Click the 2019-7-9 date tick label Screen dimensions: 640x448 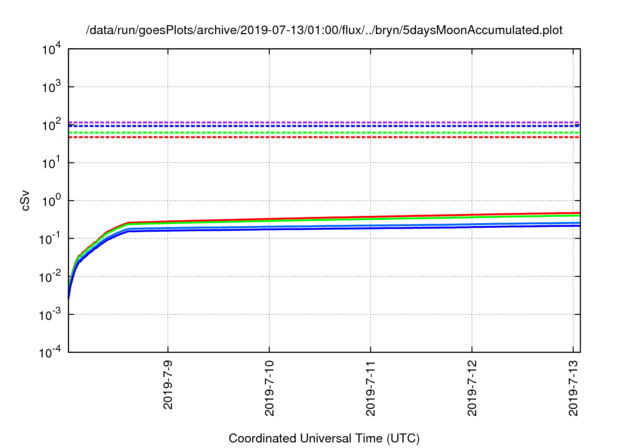click(168, 385)
